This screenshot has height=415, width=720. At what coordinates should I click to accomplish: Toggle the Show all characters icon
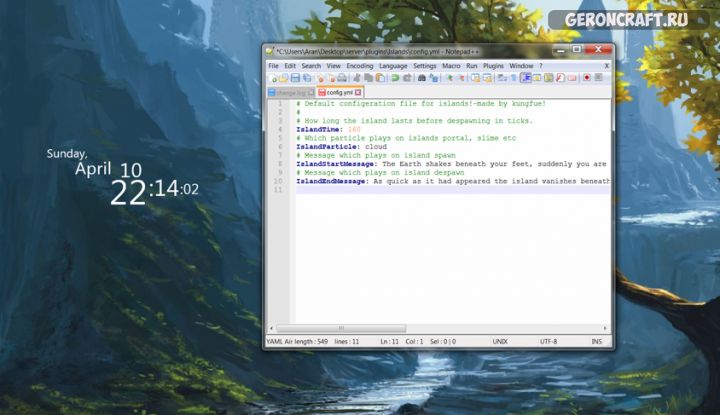514,78
